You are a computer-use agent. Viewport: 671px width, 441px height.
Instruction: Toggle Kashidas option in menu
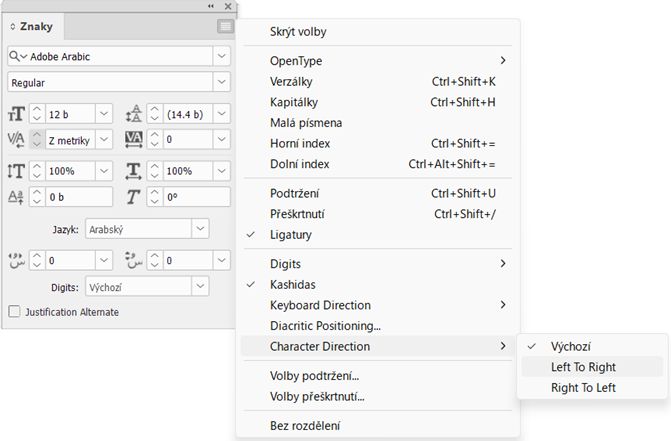click(377, 284)
